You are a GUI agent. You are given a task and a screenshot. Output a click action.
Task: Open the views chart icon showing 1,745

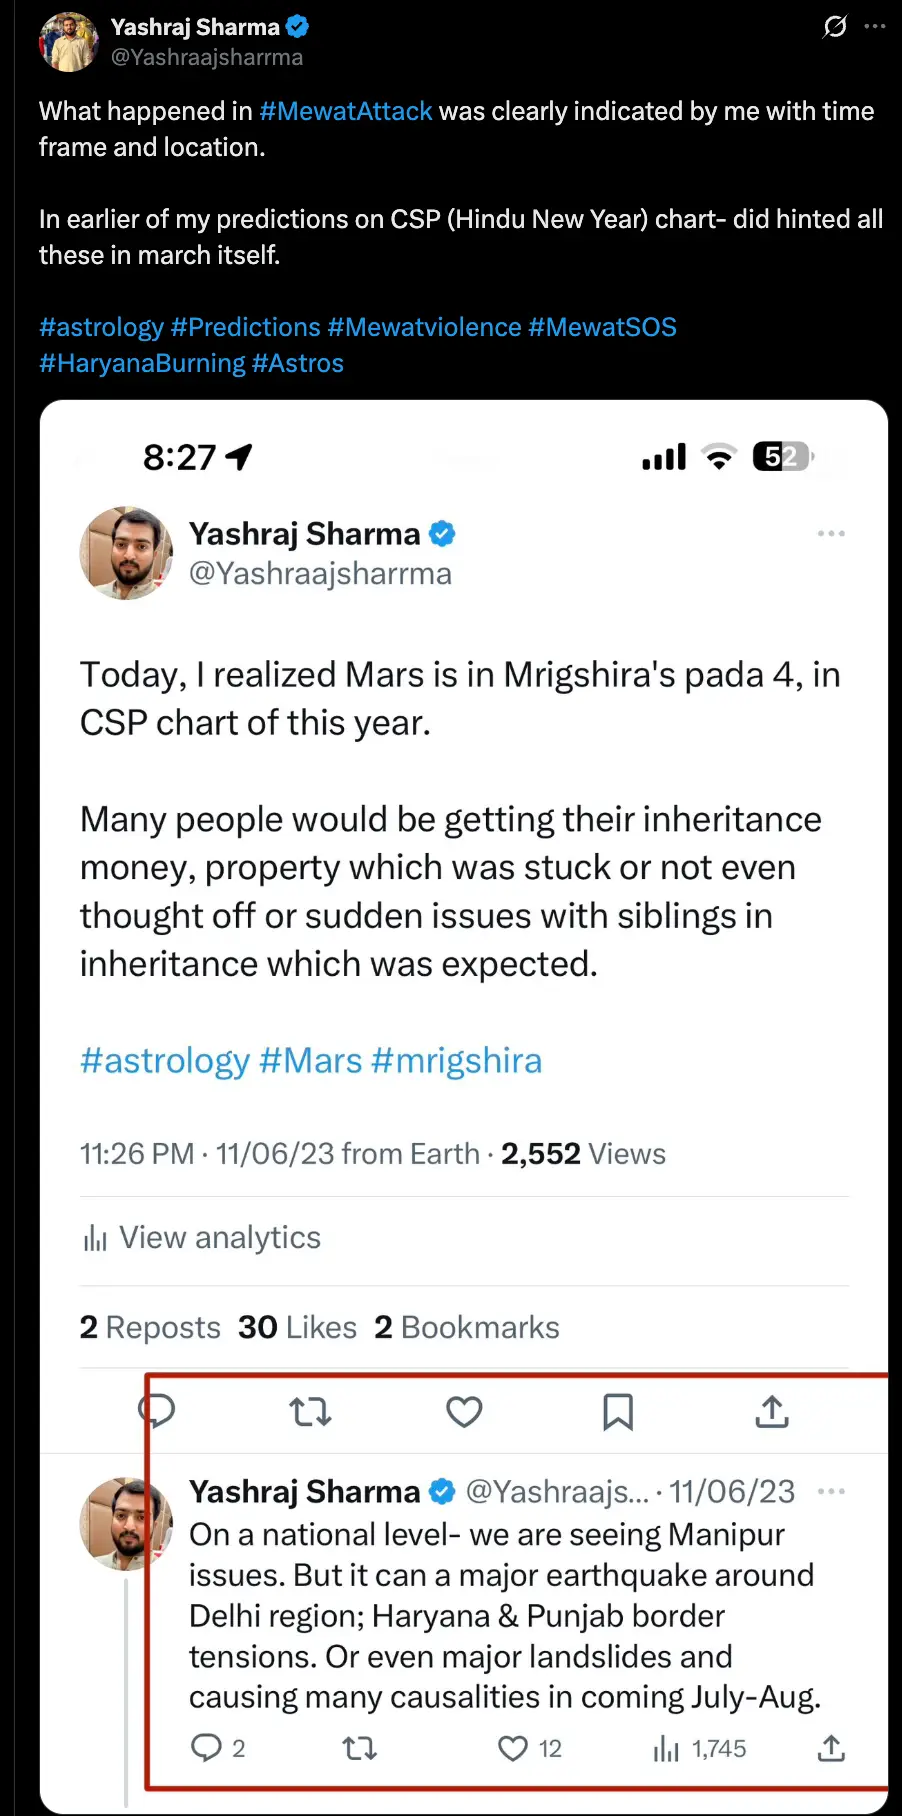[x=666, y=1748]
